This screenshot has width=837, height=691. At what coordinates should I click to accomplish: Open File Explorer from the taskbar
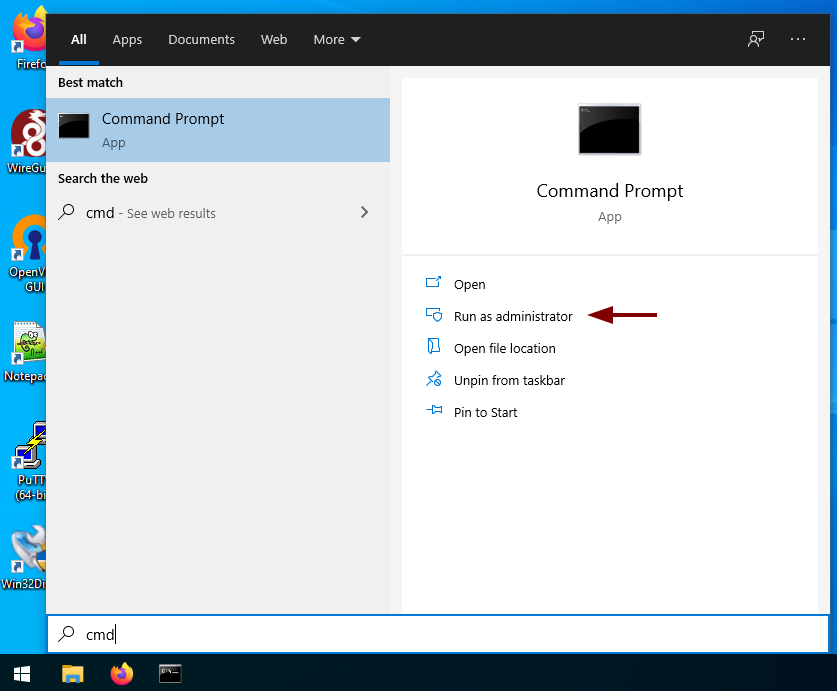(x=73, y=673)
